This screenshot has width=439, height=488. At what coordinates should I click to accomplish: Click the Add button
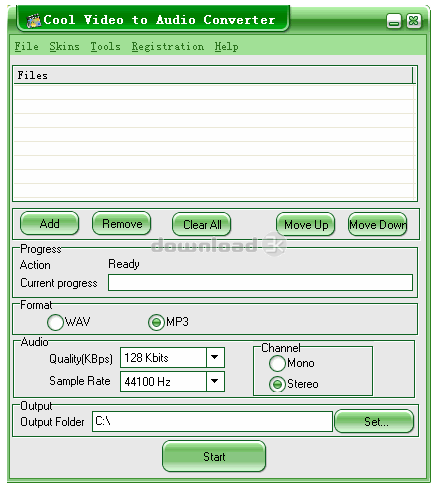click(50, 224)
